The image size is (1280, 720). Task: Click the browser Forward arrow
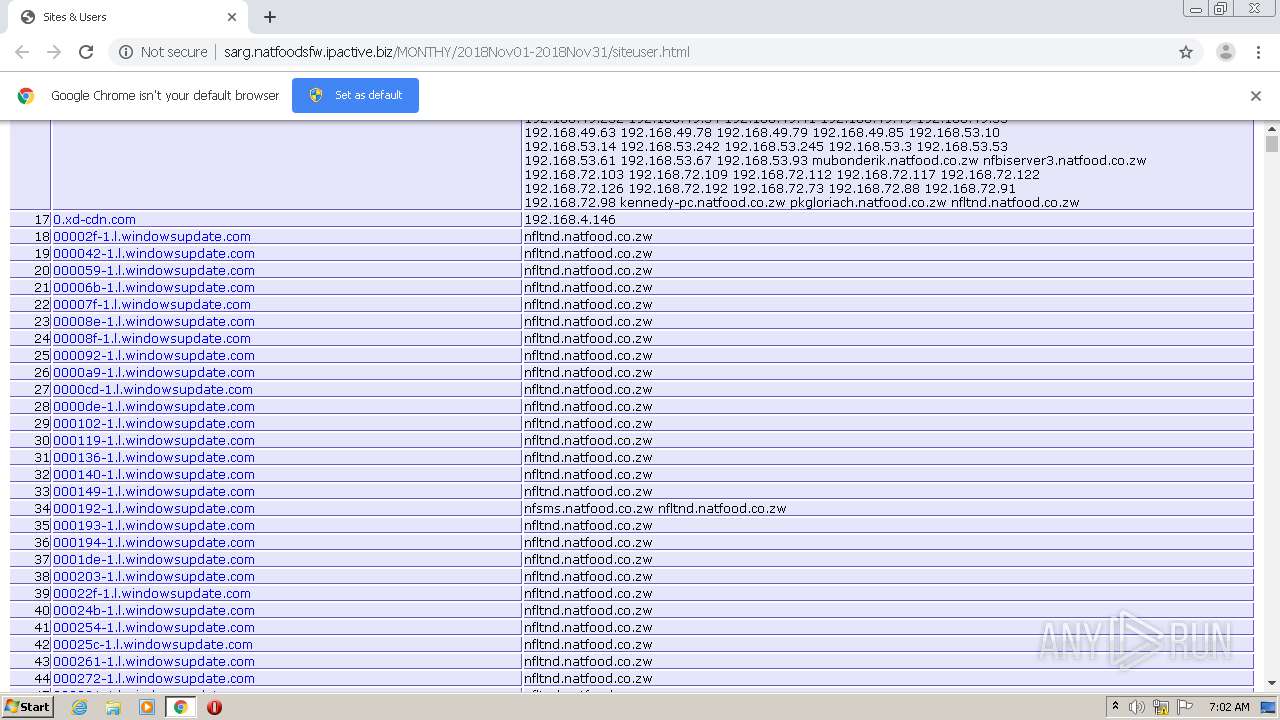pyautogui.click(x=54, y=52)
